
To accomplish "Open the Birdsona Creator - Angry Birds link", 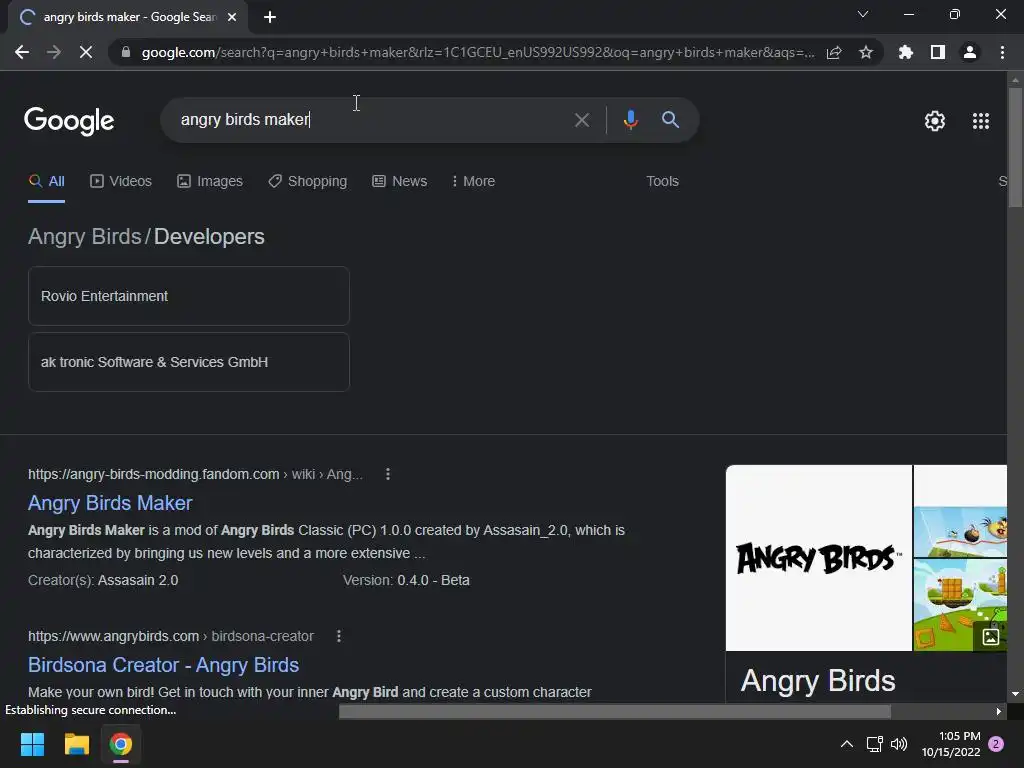I will click(x=163, y=665).
